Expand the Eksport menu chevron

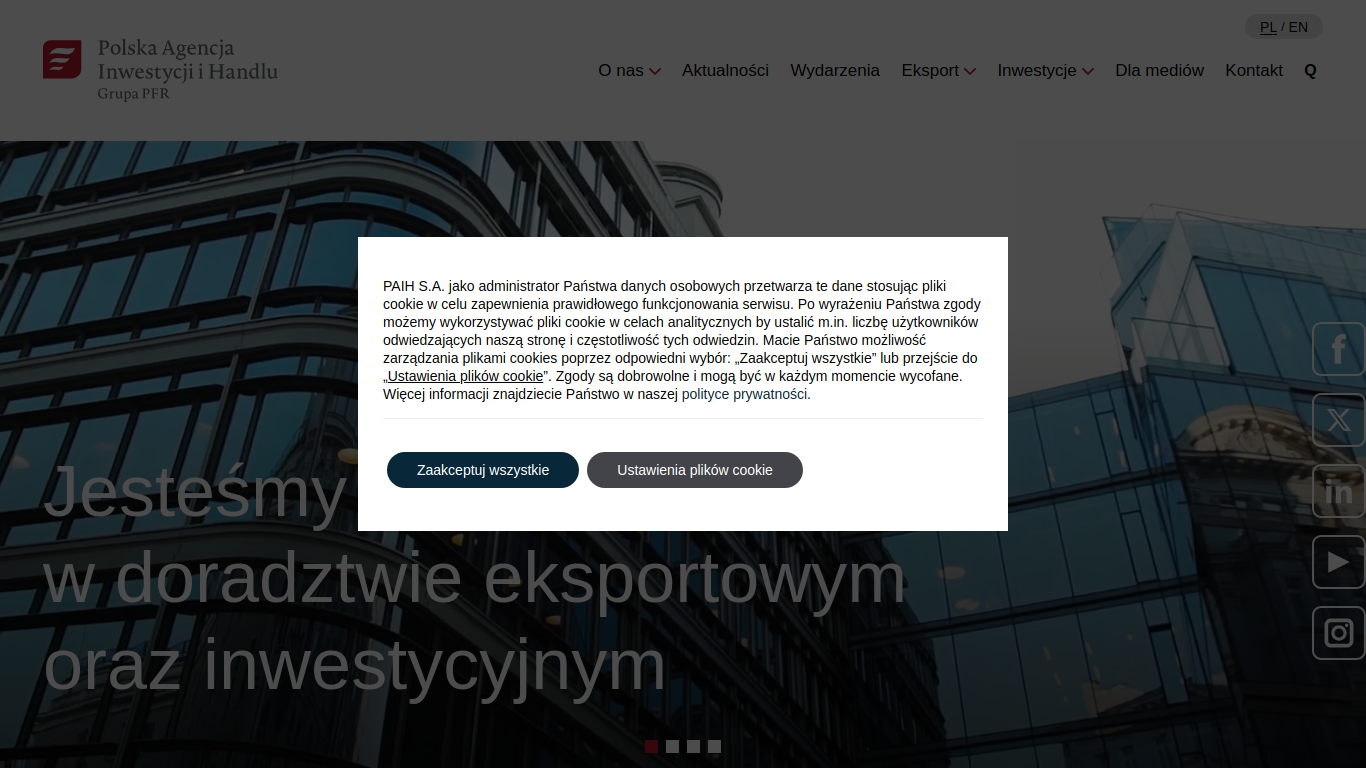point(970,71)
